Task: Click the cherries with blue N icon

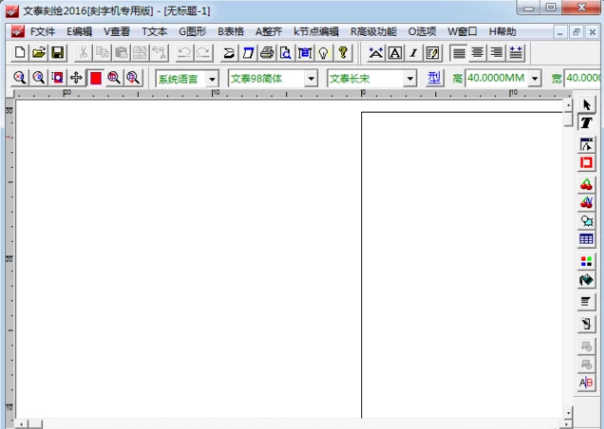Action: pyautogui.click(x=586, y=203)
